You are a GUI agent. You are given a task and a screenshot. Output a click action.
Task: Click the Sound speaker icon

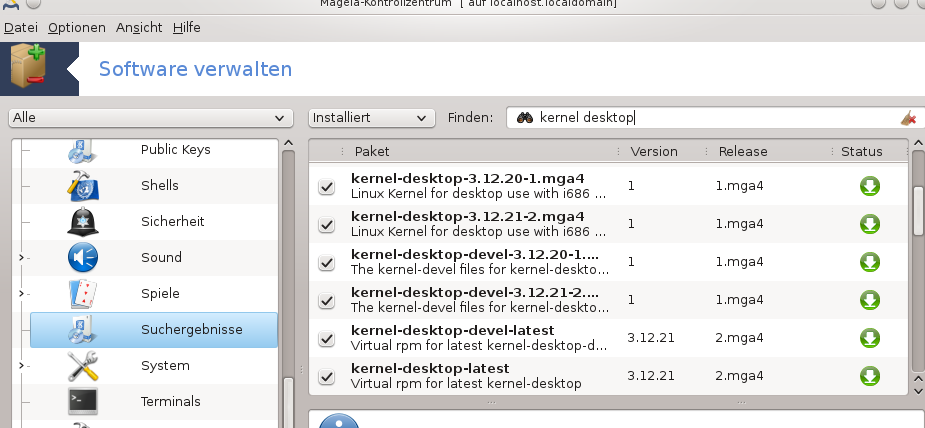tap(83, 258)
